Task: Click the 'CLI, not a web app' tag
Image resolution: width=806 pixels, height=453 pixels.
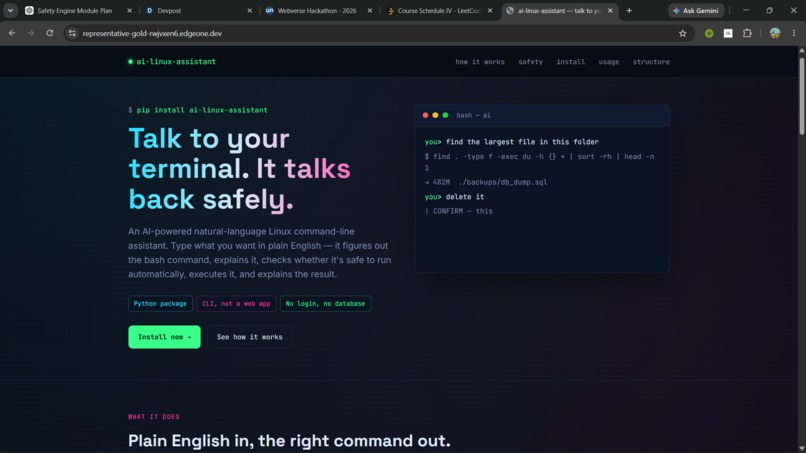Action: click(236, 303)
